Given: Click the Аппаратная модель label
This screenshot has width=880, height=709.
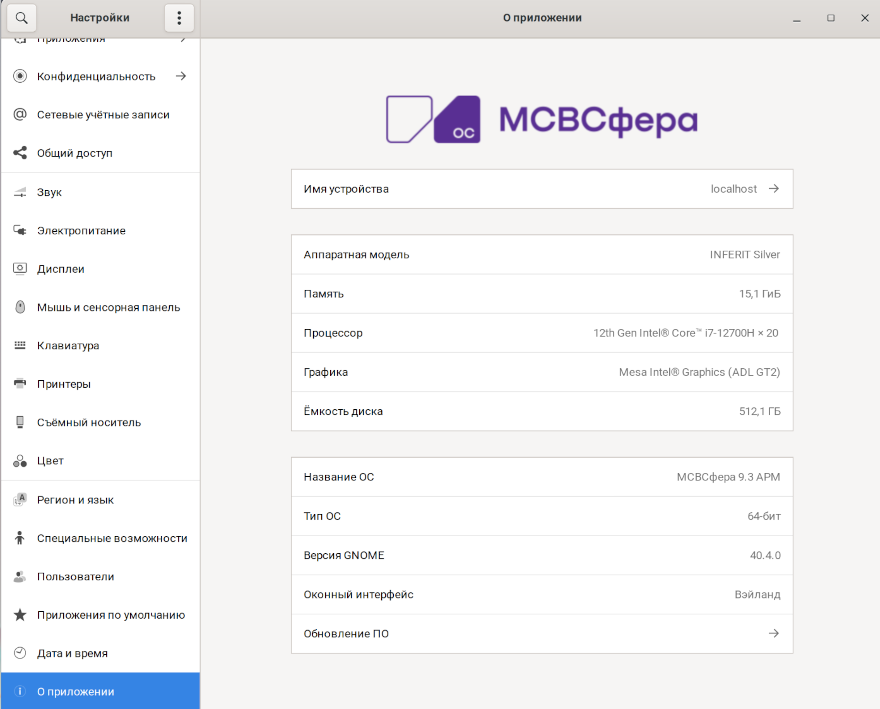Looking at the screenshot, I should coord(356,254).
